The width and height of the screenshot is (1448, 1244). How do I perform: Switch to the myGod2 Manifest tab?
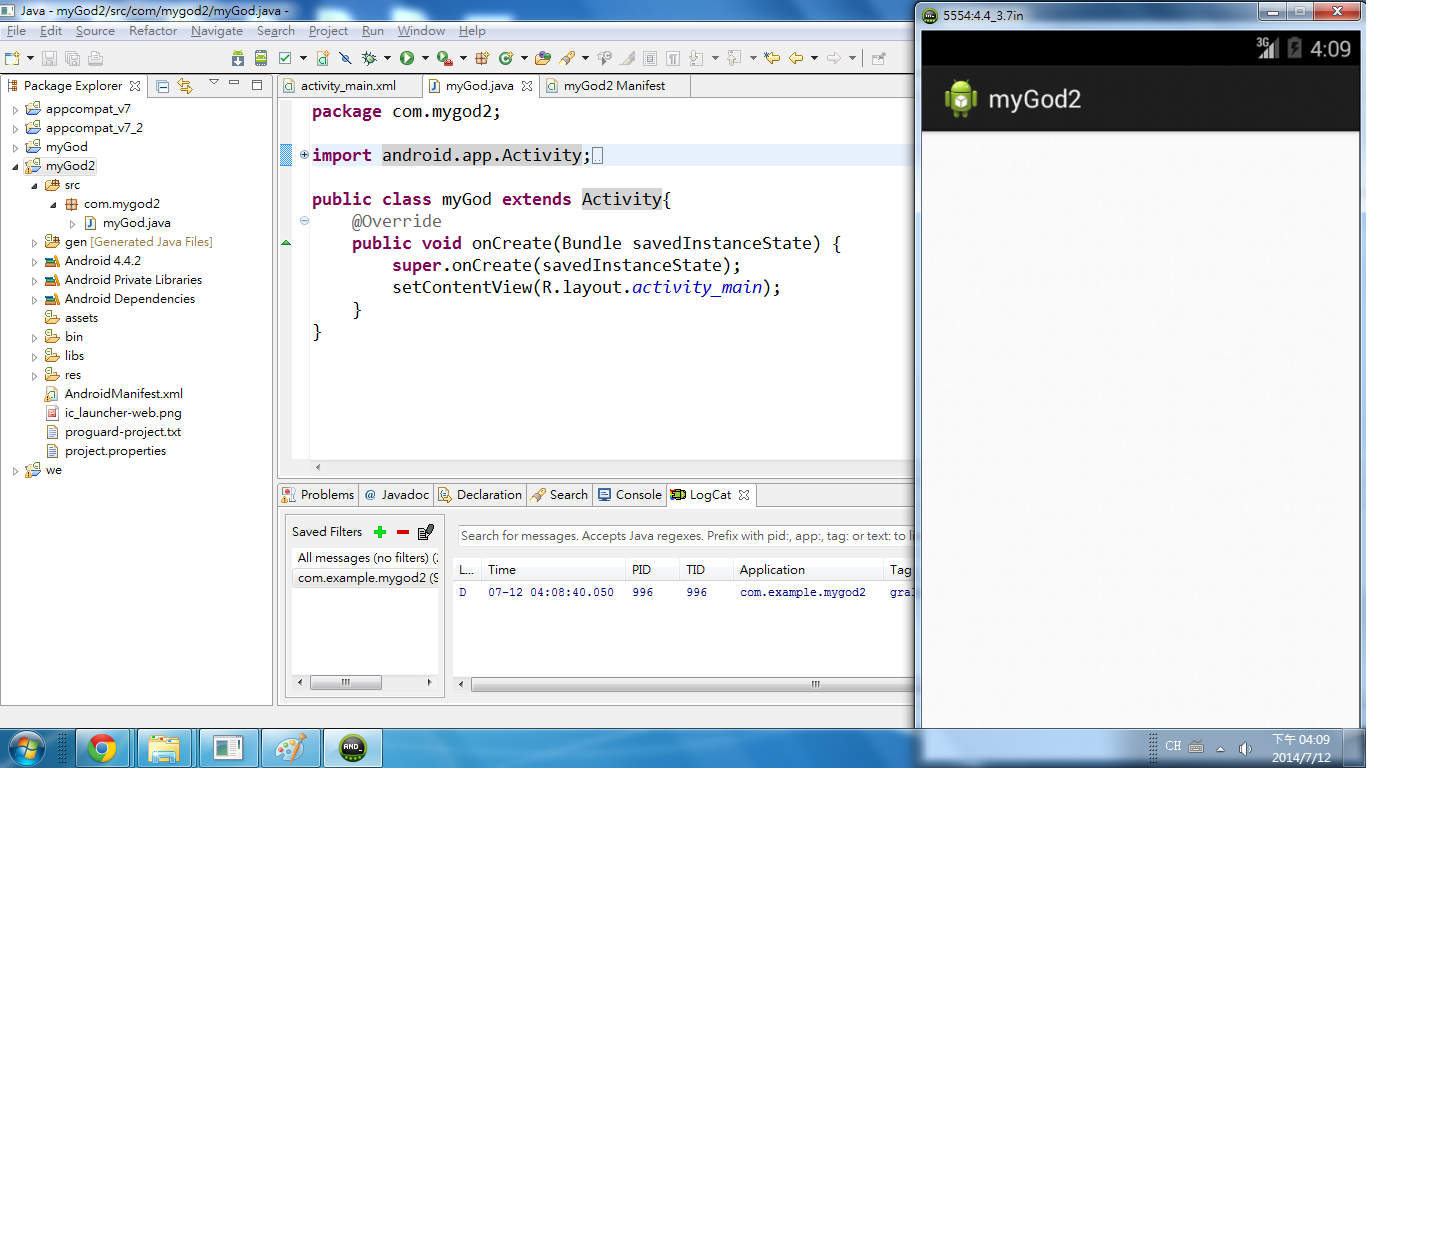click(x=614, y=86)
